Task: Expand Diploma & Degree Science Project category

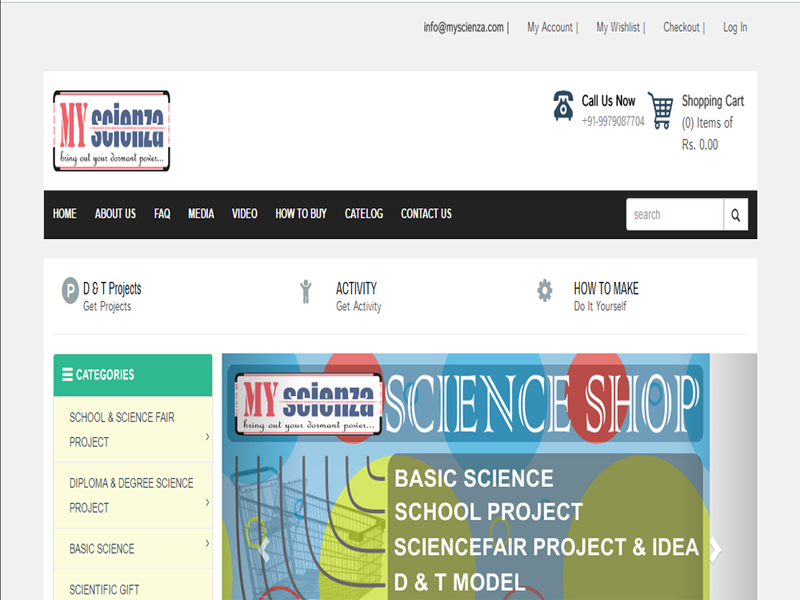Action: pos(207,502)
